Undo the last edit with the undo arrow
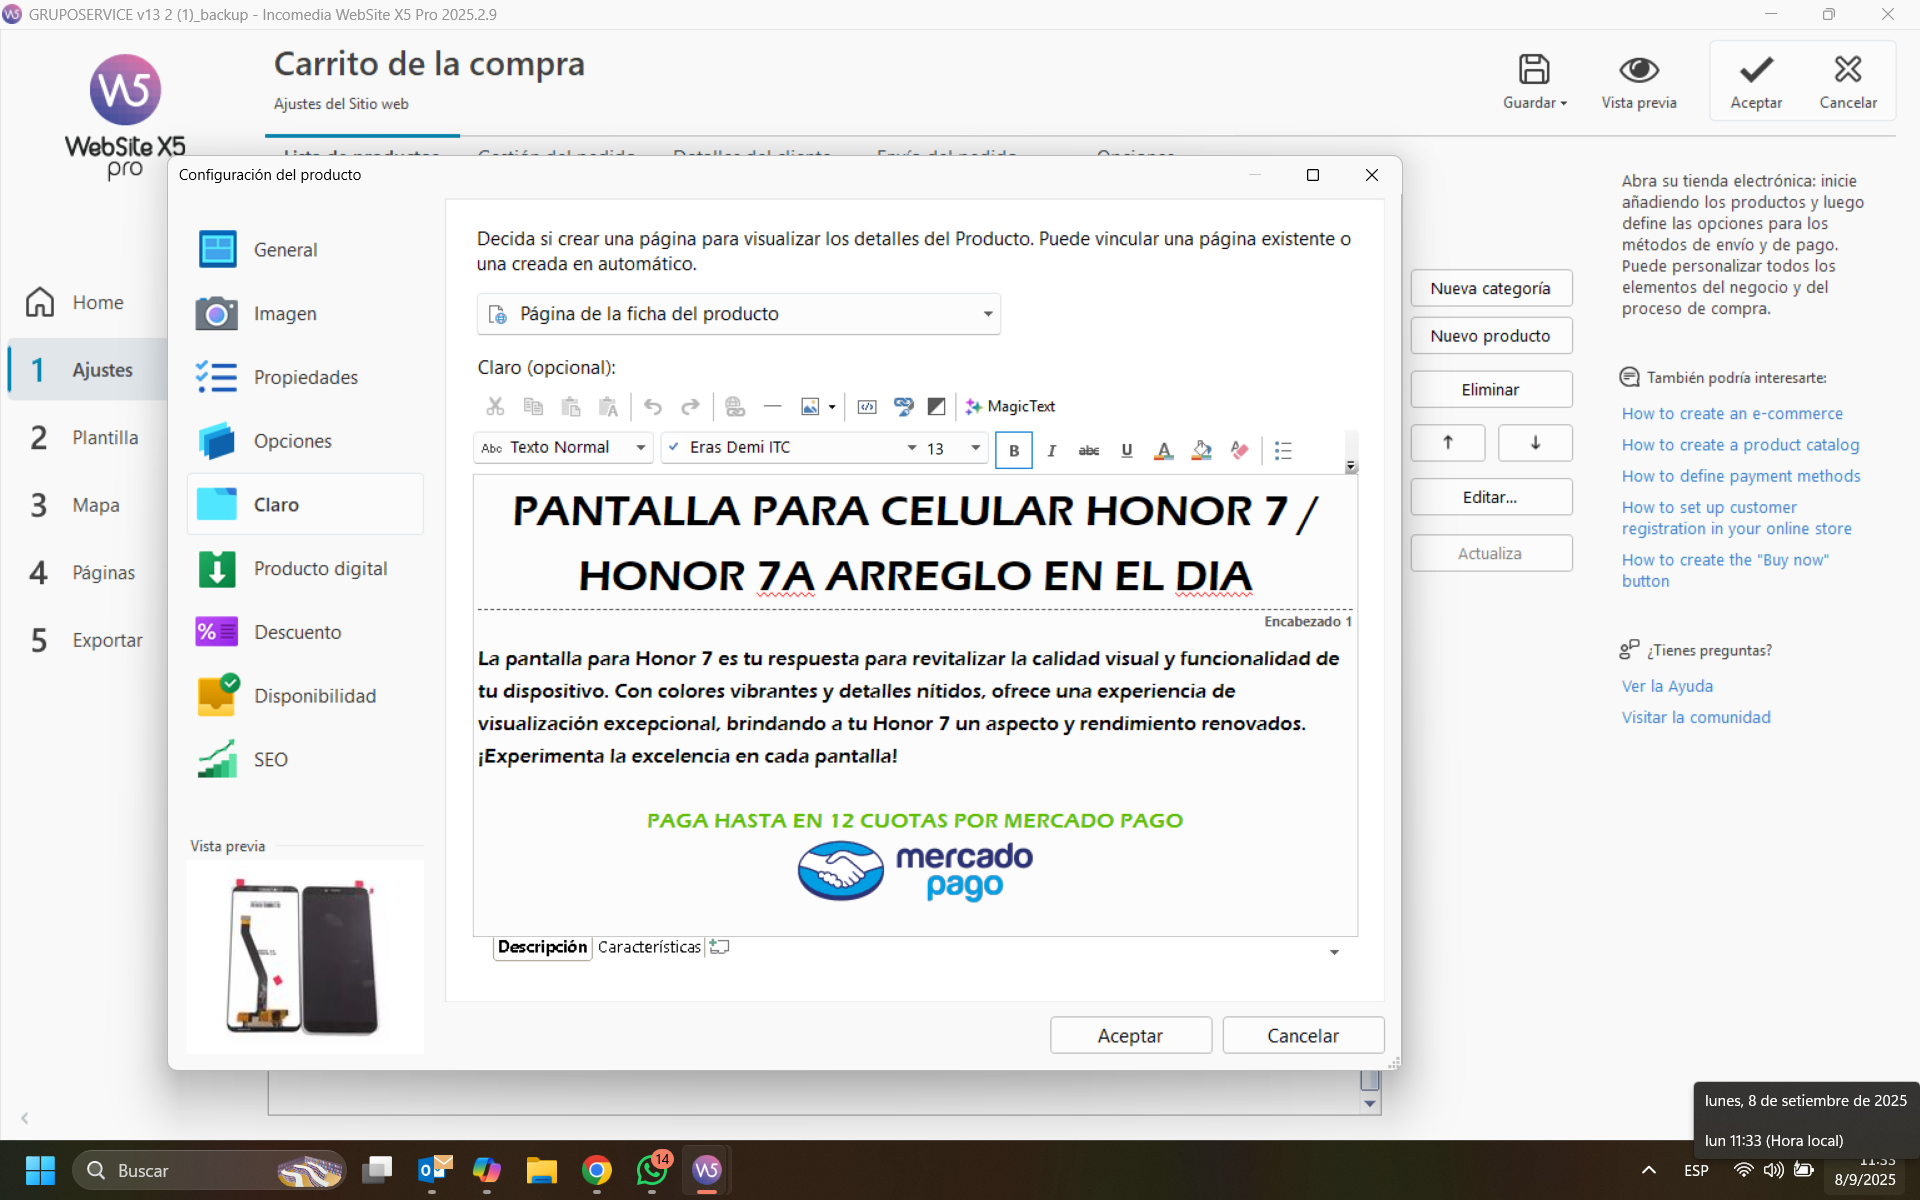This screenshot has width=1920, height=1200. [x=653, y=406]
